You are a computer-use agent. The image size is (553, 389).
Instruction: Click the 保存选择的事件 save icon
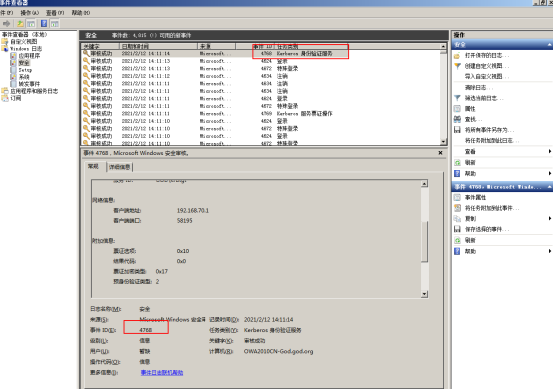[457, 229]
